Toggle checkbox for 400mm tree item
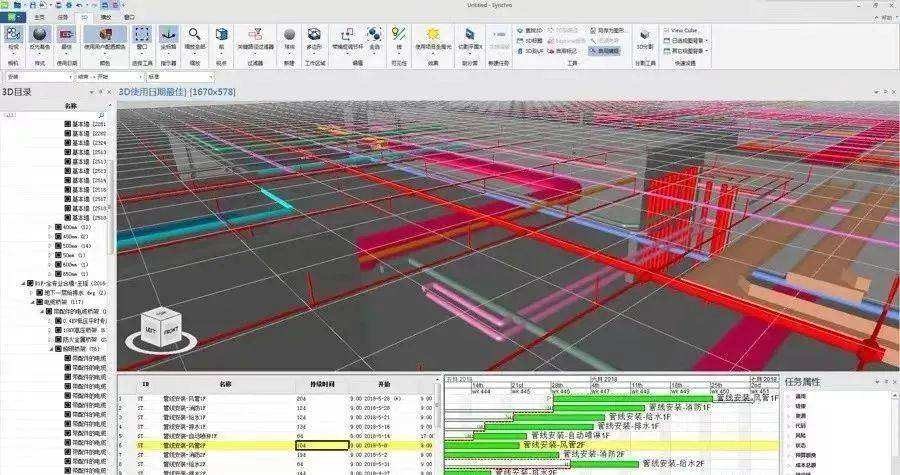This screenshot has width=900, height=475. (59, 227)
